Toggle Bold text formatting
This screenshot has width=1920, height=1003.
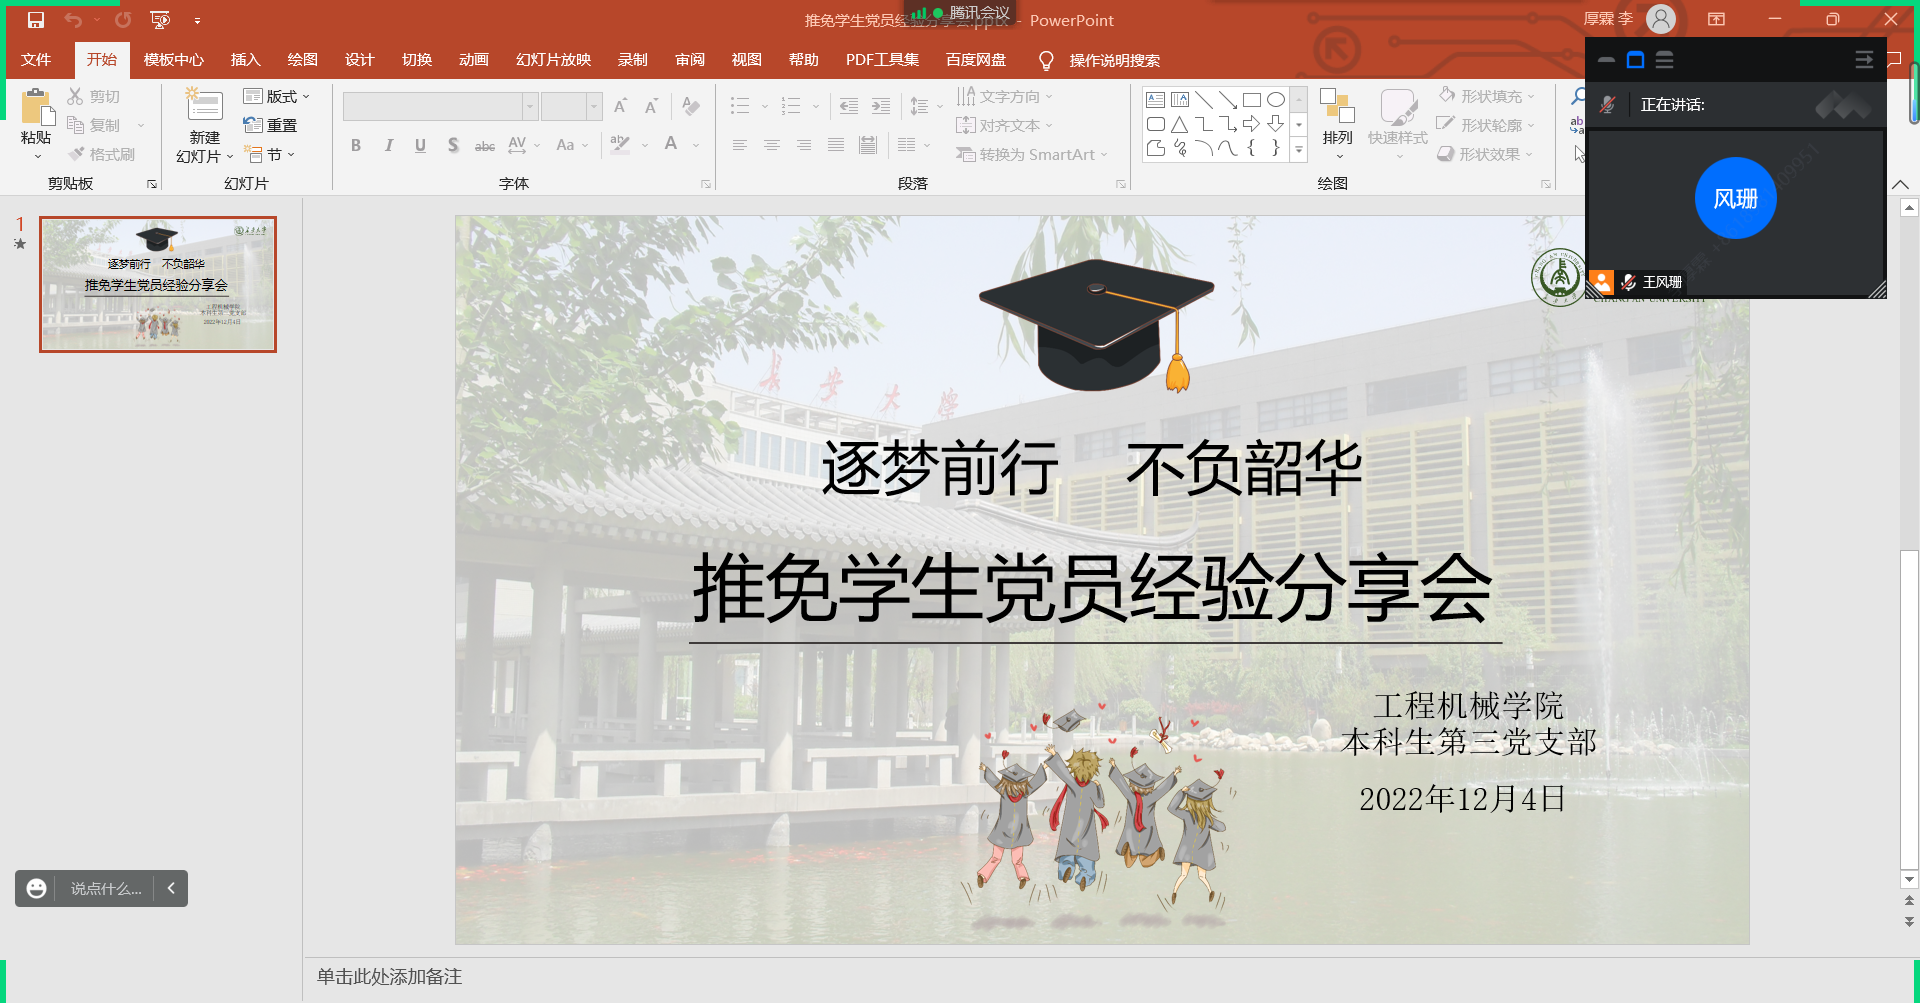(356, 145)
